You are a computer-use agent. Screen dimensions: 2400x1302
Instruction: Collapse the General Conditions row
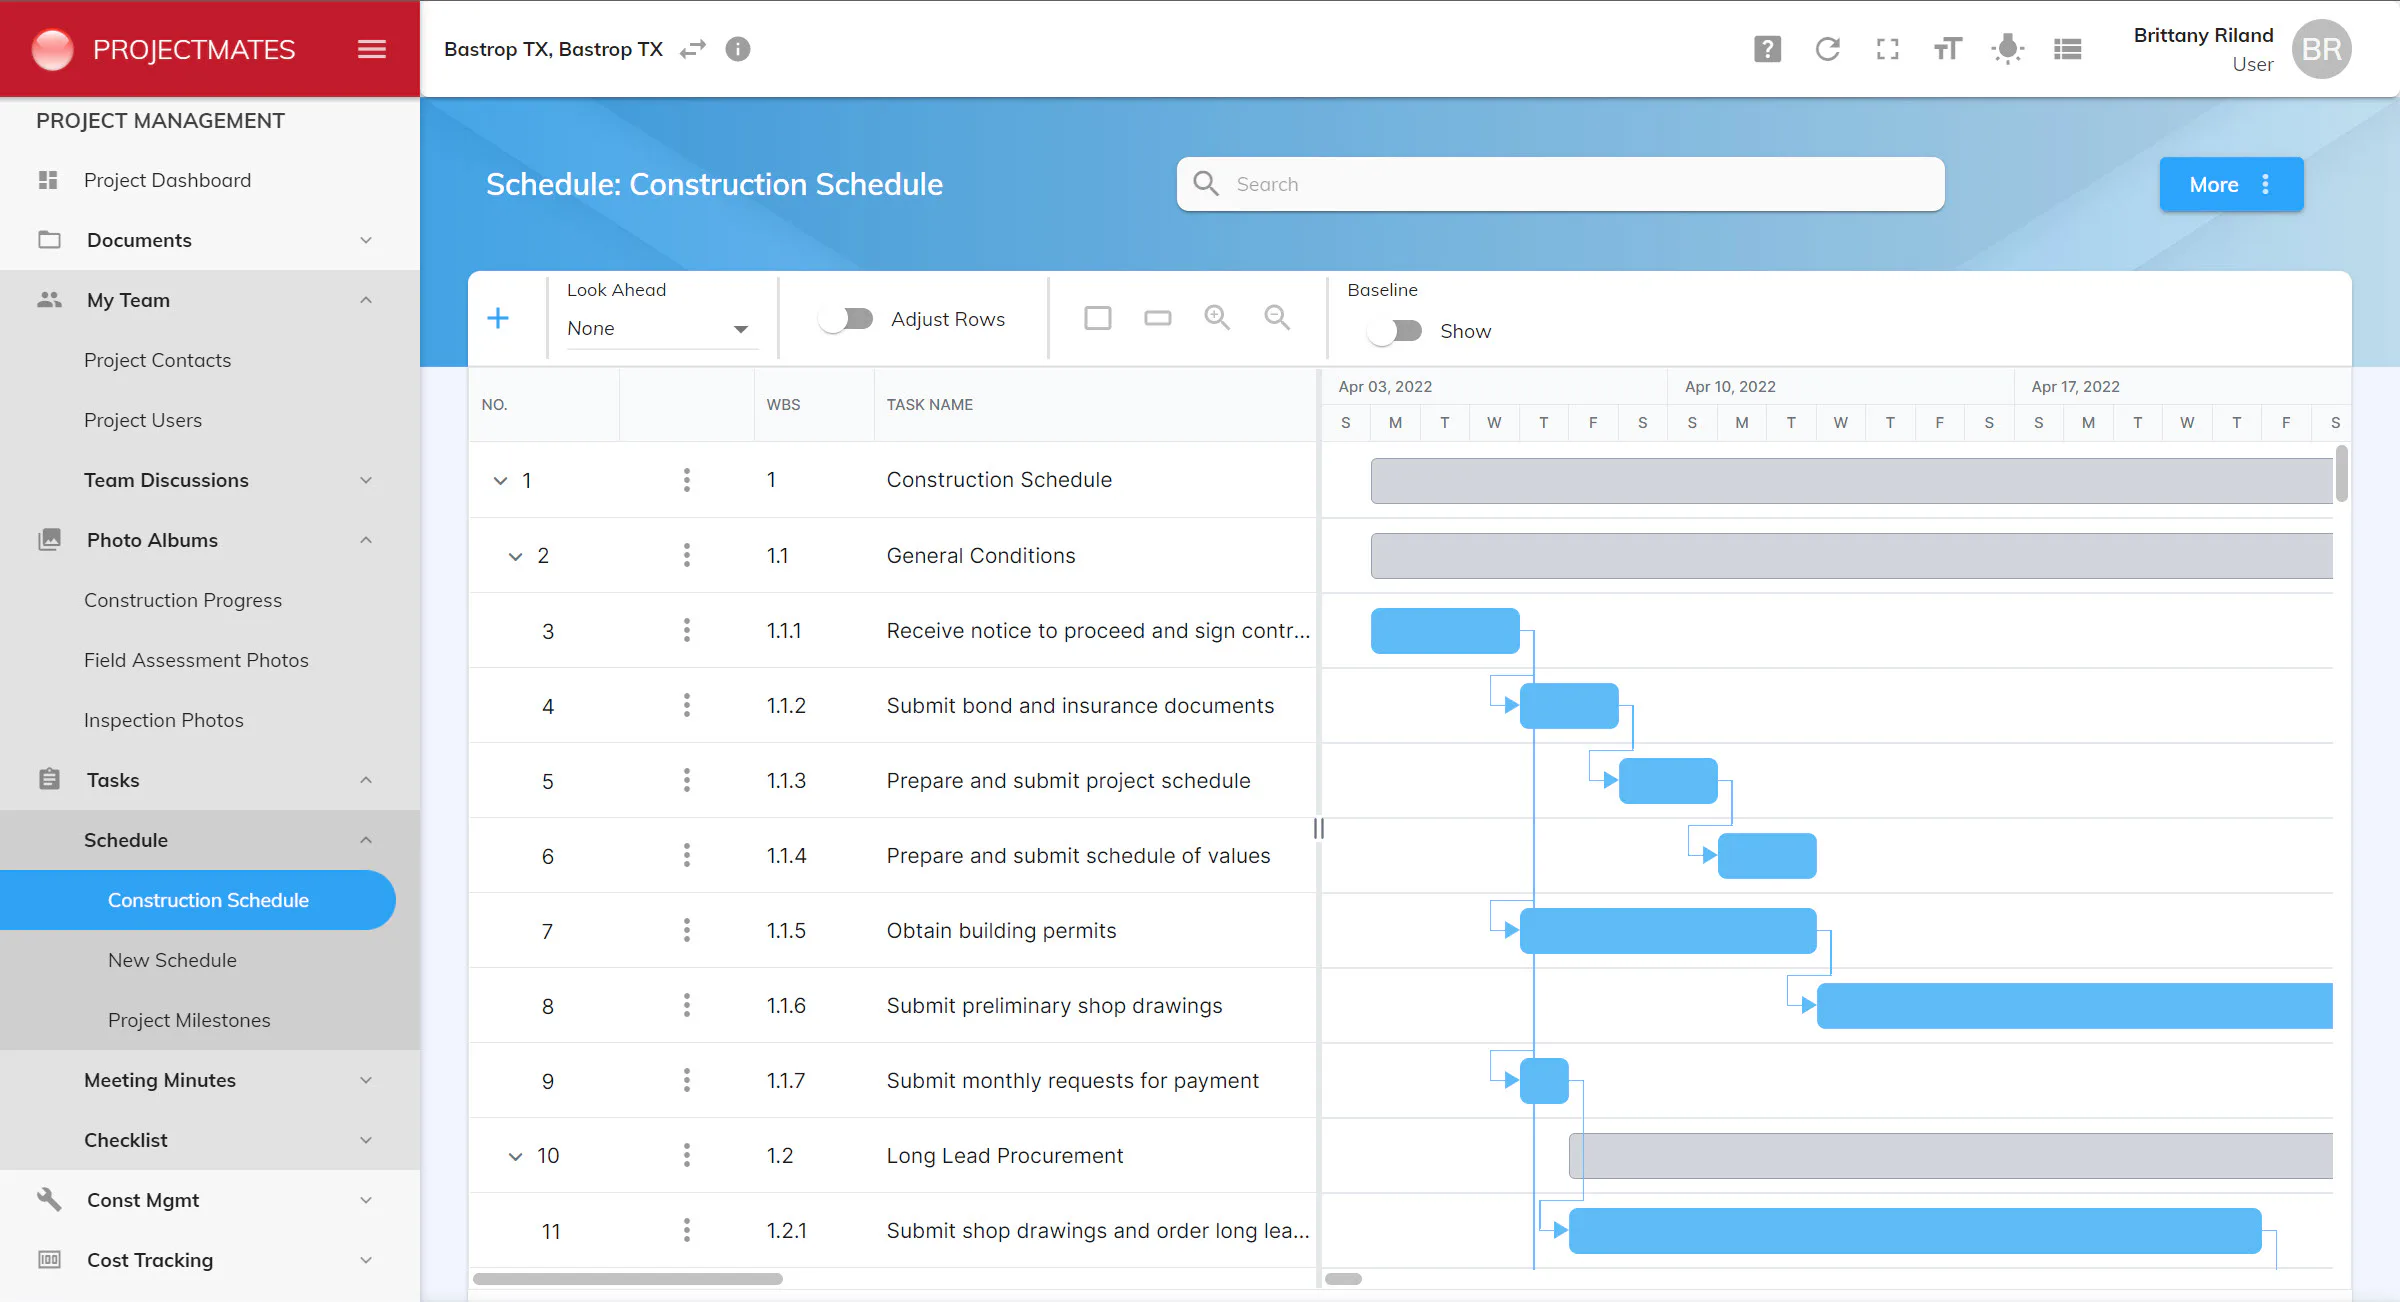515,556
